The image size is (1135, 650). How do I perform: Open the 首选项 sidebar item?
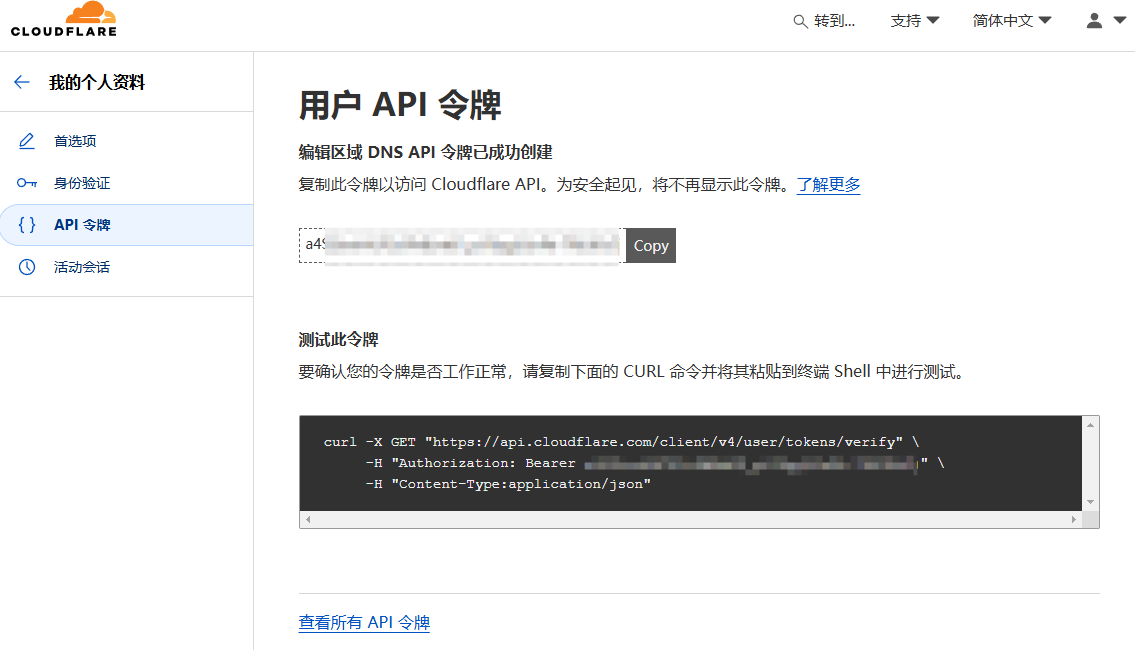(x=75, y=141)
